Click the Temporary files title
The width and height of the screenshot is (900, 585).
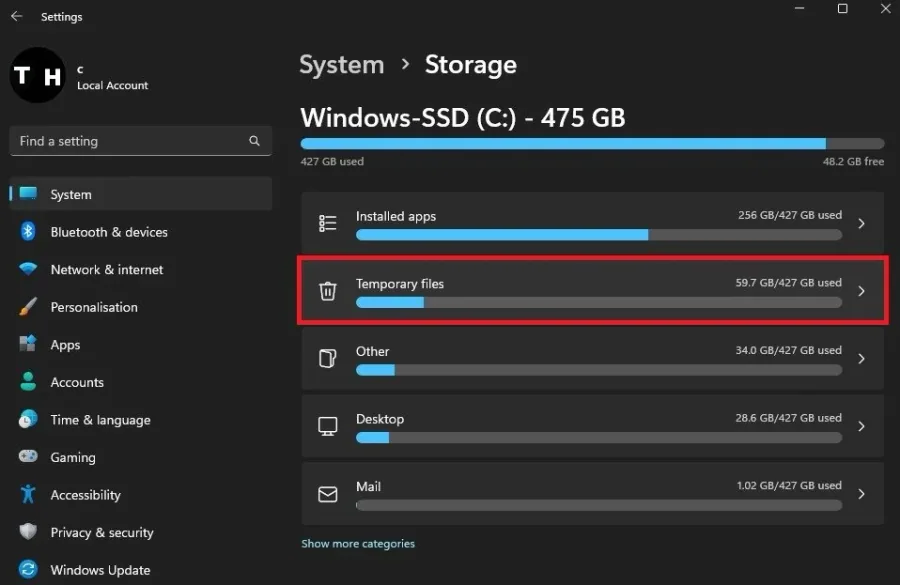point(399,284)
